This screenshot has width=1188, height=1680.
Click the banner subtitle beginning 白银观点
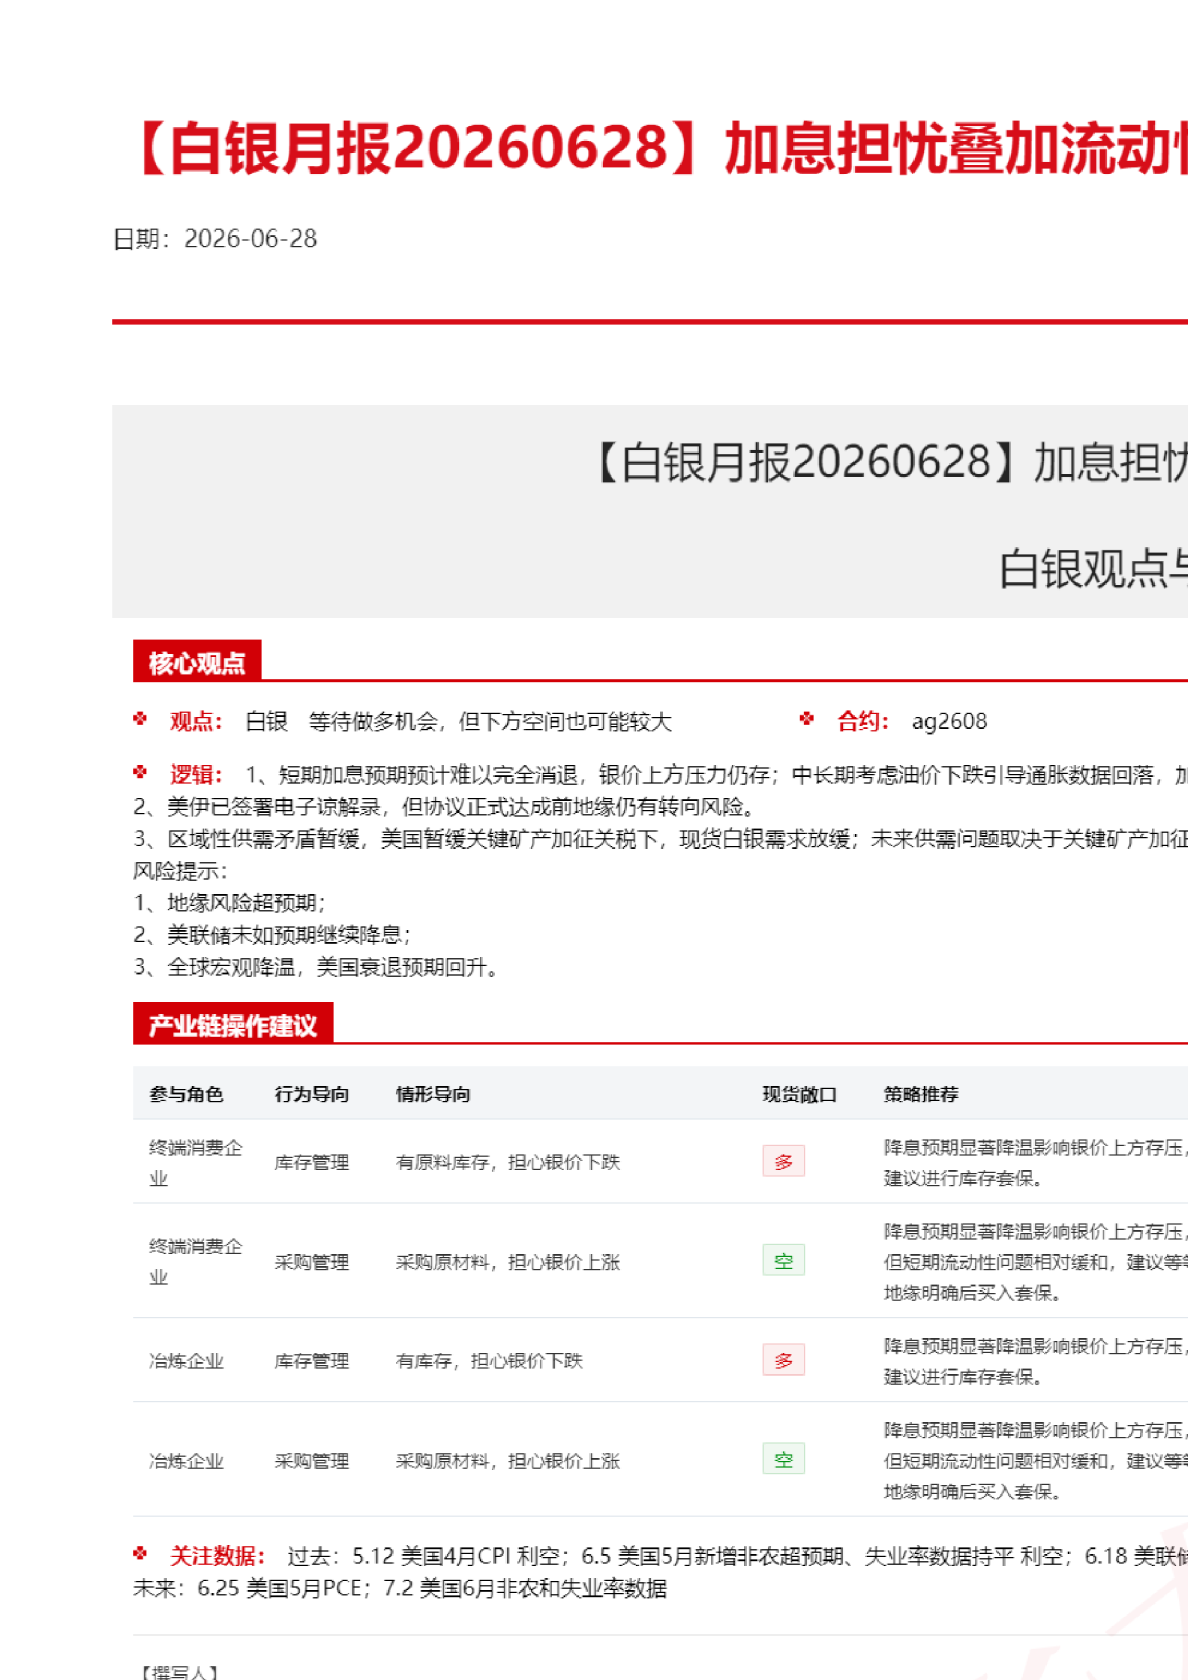point(1093,569)
